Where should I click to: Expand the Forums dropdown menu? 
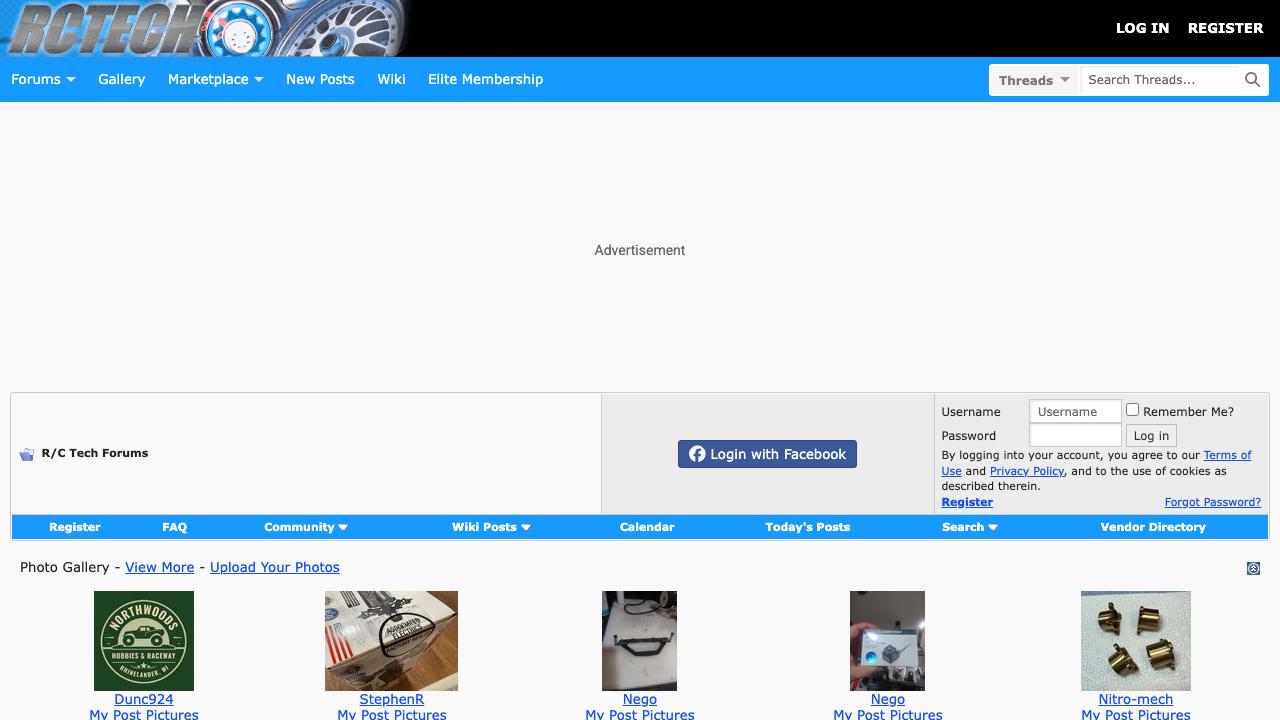pyautogui.click(x=43, y=80)
